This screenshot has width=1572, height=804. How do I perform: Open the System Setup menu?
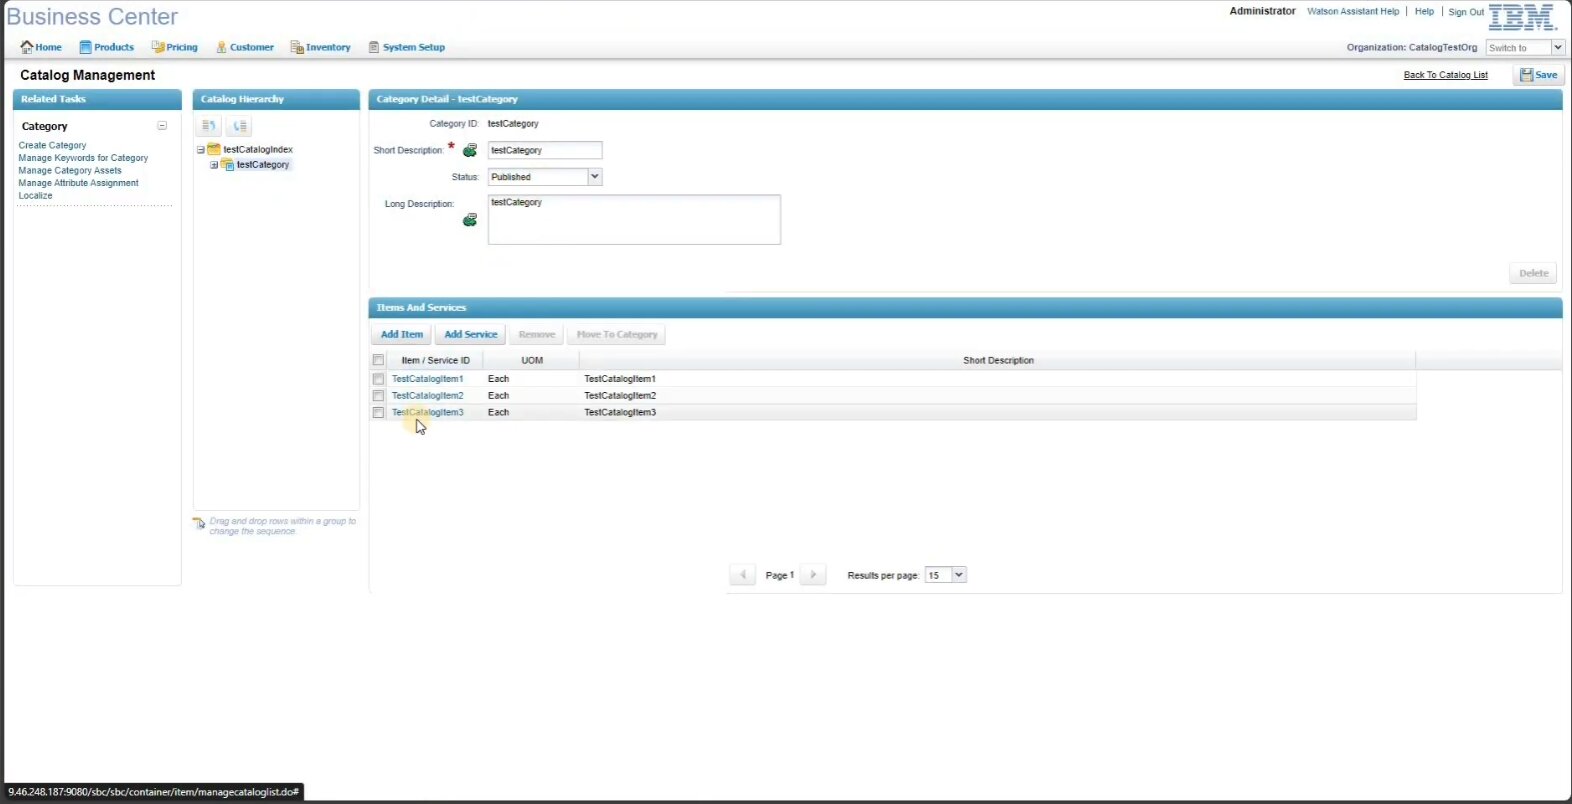pos(407,47)
